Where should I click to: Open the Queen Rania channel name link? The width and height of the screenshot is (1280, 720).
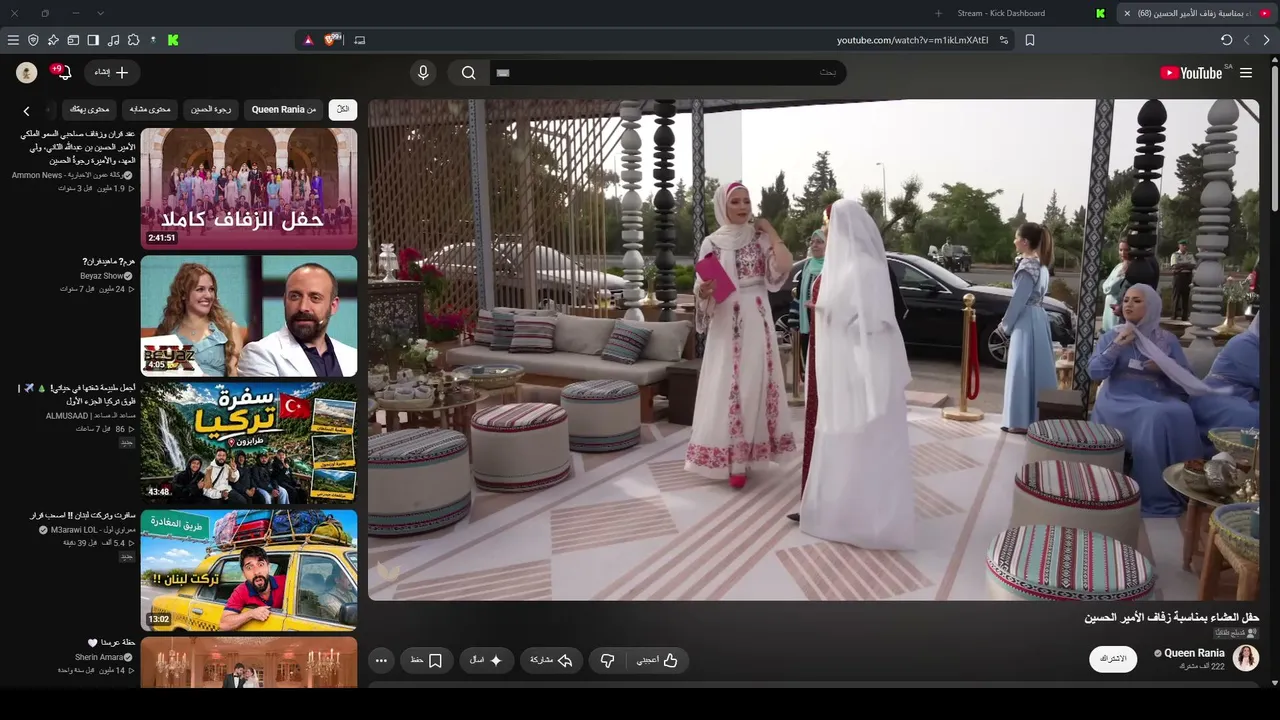tap(1194, 653)
